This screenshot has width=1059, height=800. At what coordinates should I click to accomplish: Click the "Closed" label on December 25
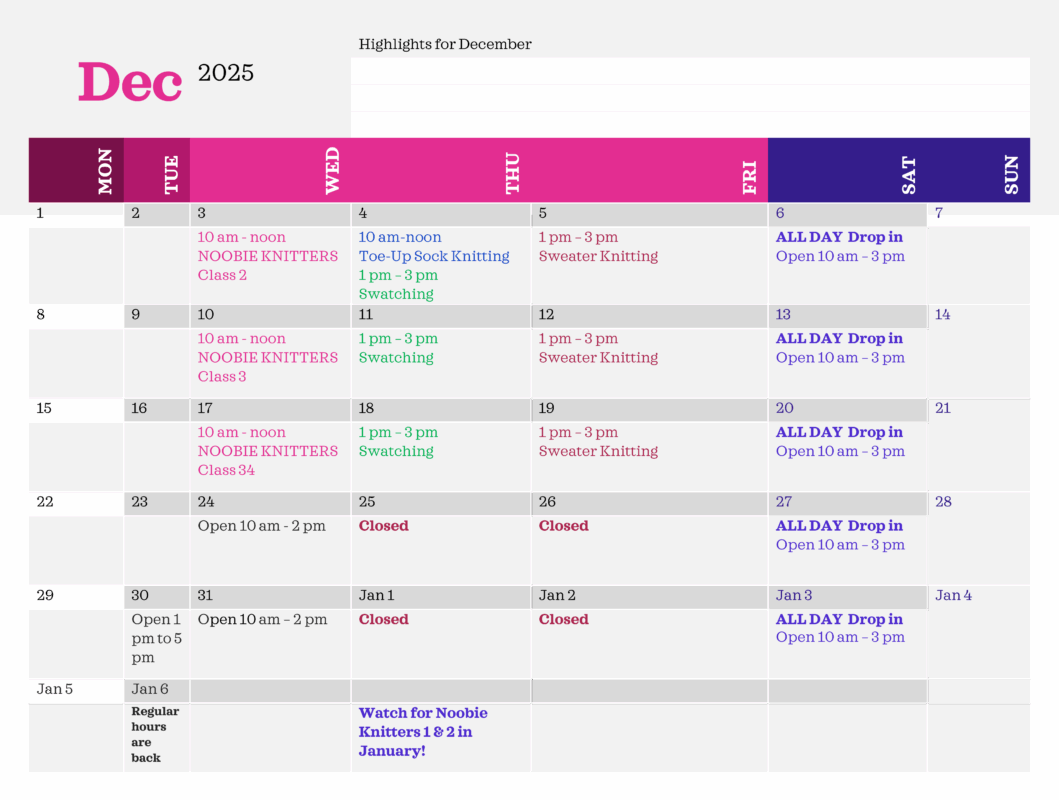[x=384, y=526]
